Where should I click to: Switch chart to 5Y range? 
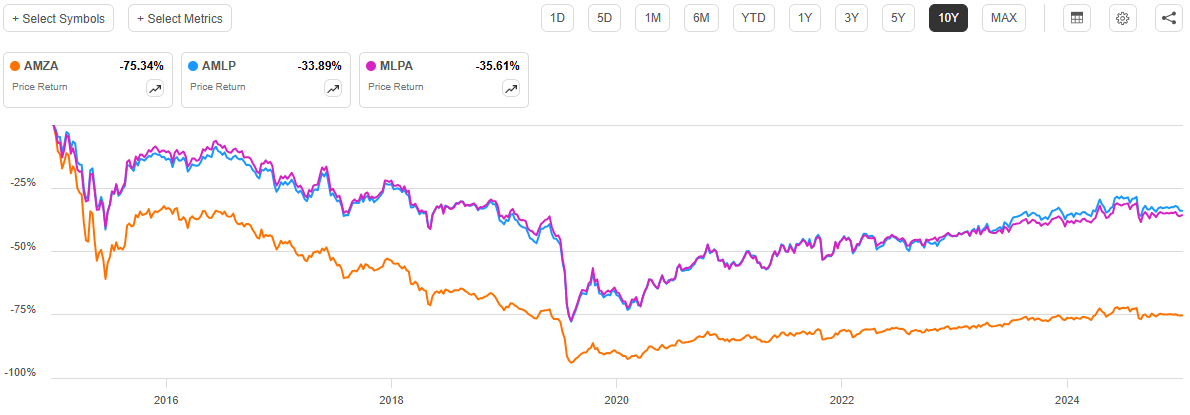(898, 18)
